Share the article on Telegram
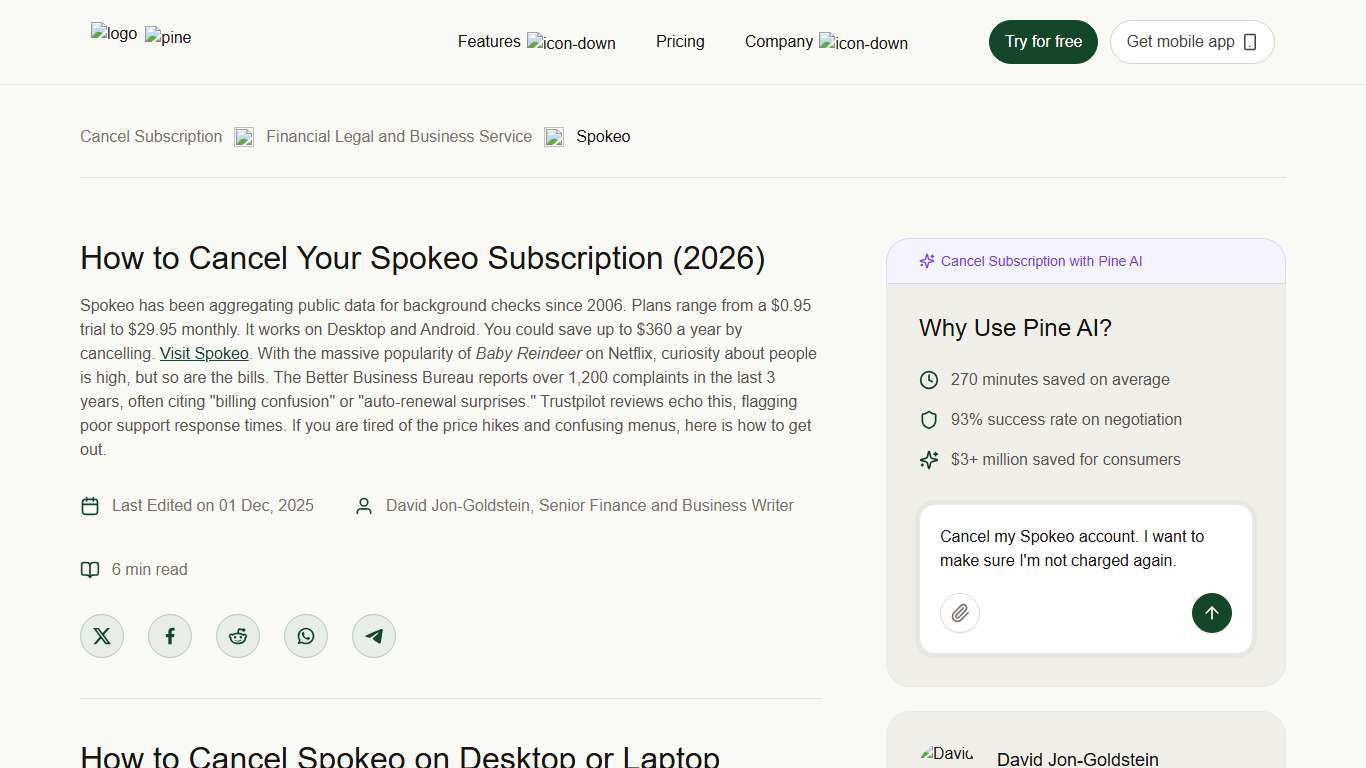Screen dimensions: 1366x768 [x=374, y=635]
